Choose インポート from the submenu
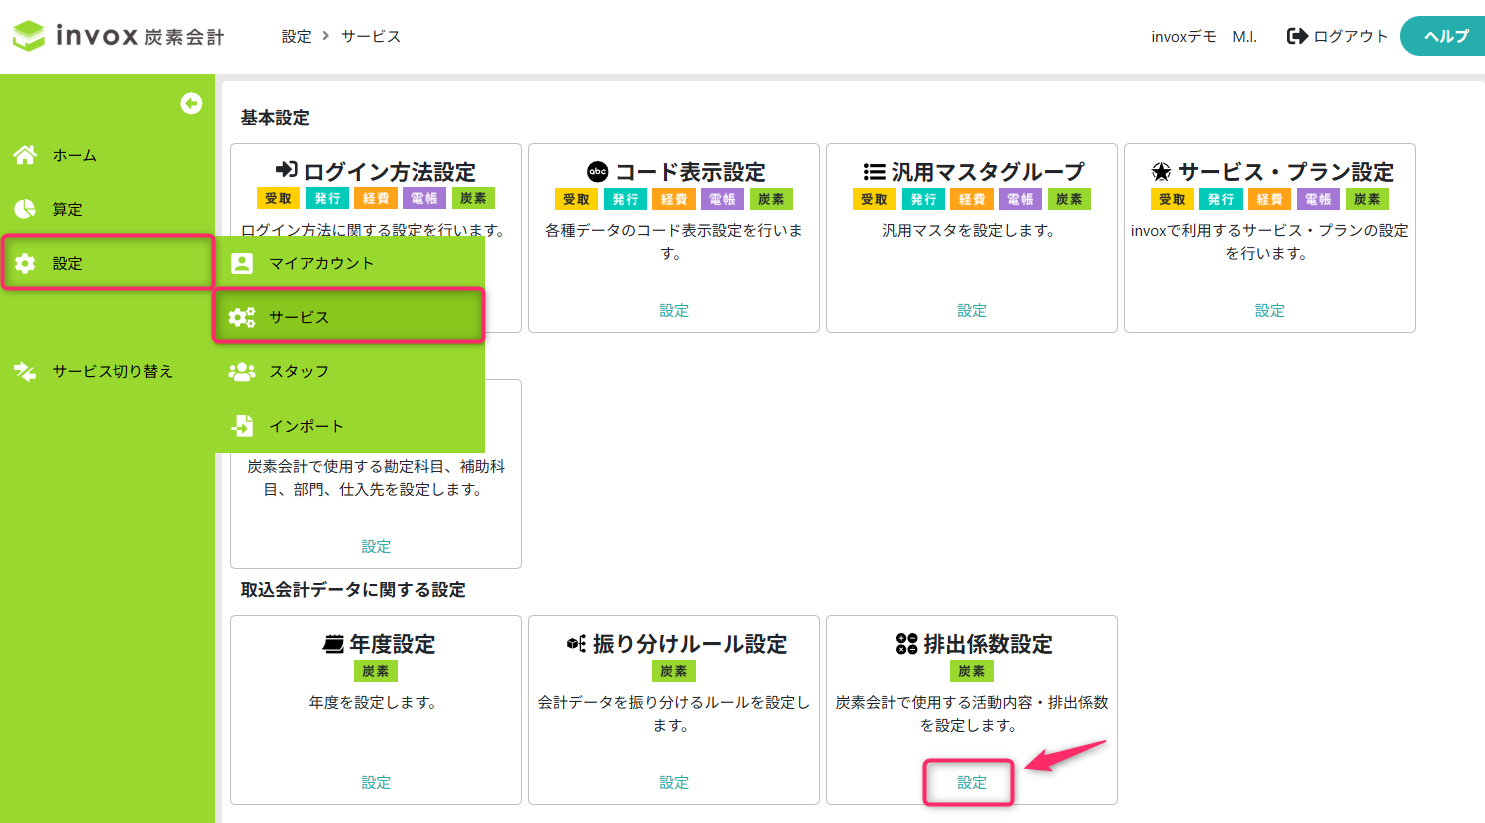1485x823 pixels. 306,425
